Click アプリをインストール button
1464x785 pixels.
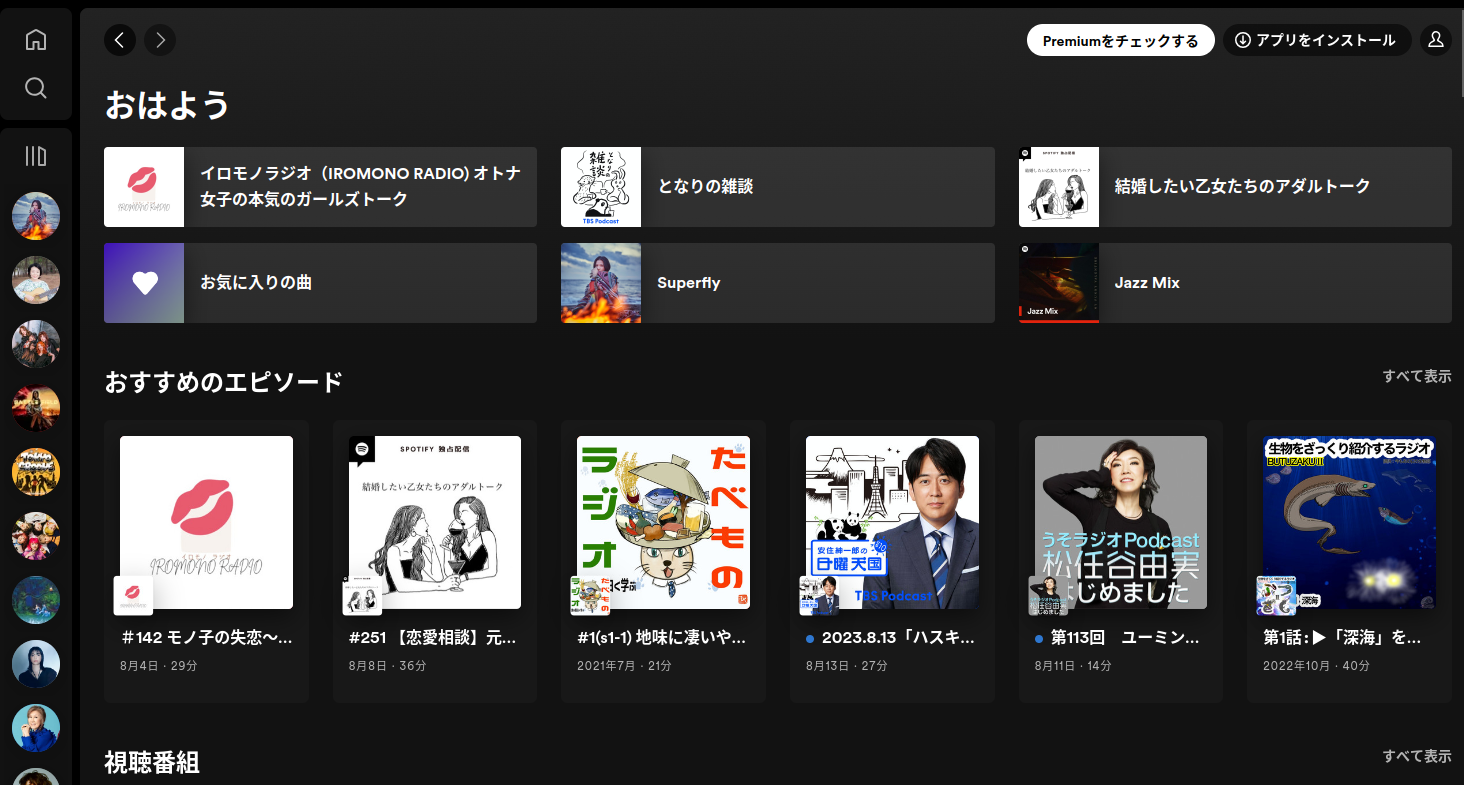(1317, 40)
